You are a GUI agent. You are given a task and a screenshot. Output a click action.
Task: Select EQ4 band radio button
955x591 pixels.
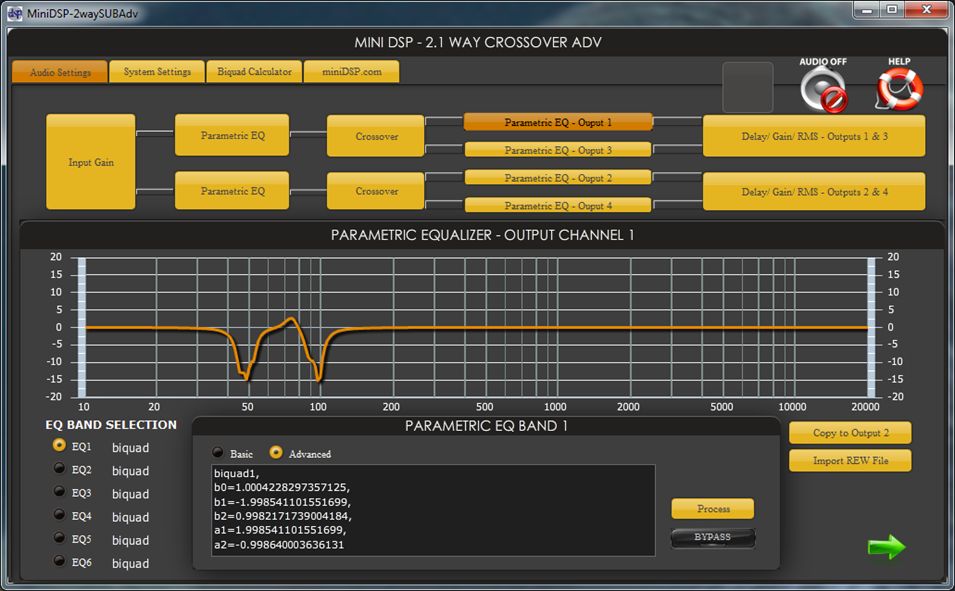pos(59,514)
